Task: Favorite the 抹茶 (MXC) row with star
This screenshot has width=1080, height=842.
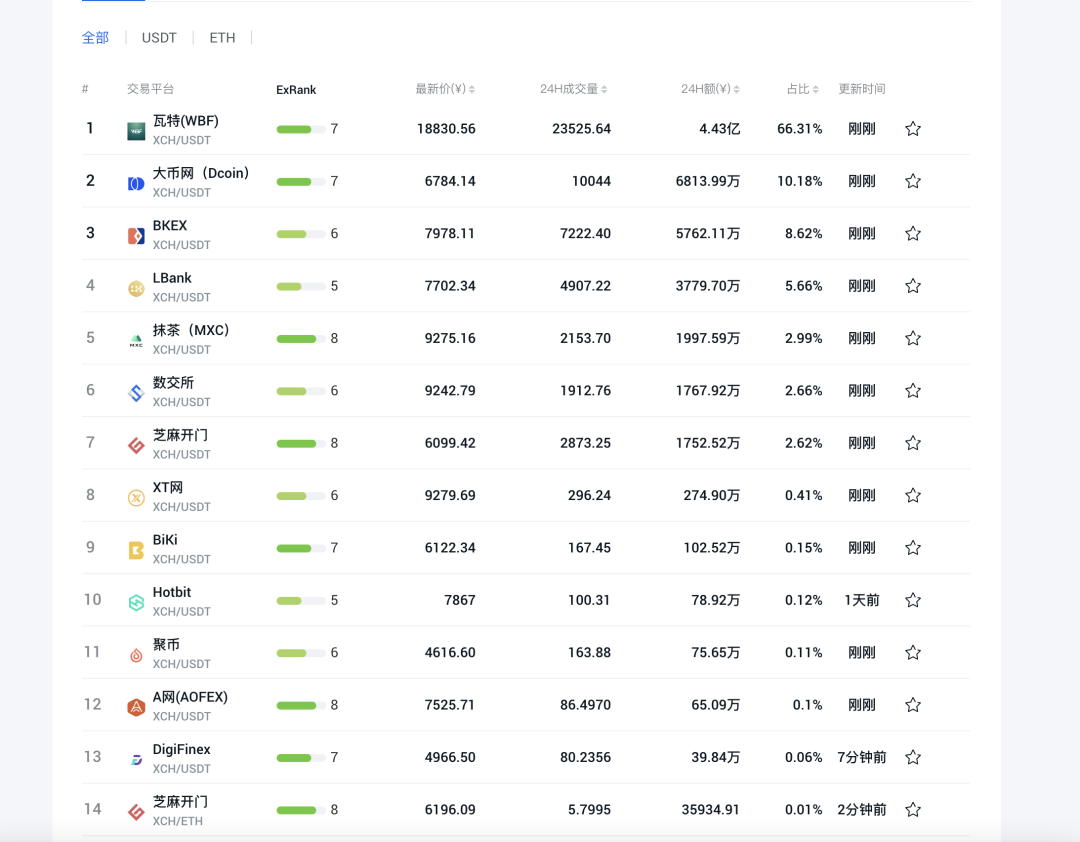Action: click(913, 338)
